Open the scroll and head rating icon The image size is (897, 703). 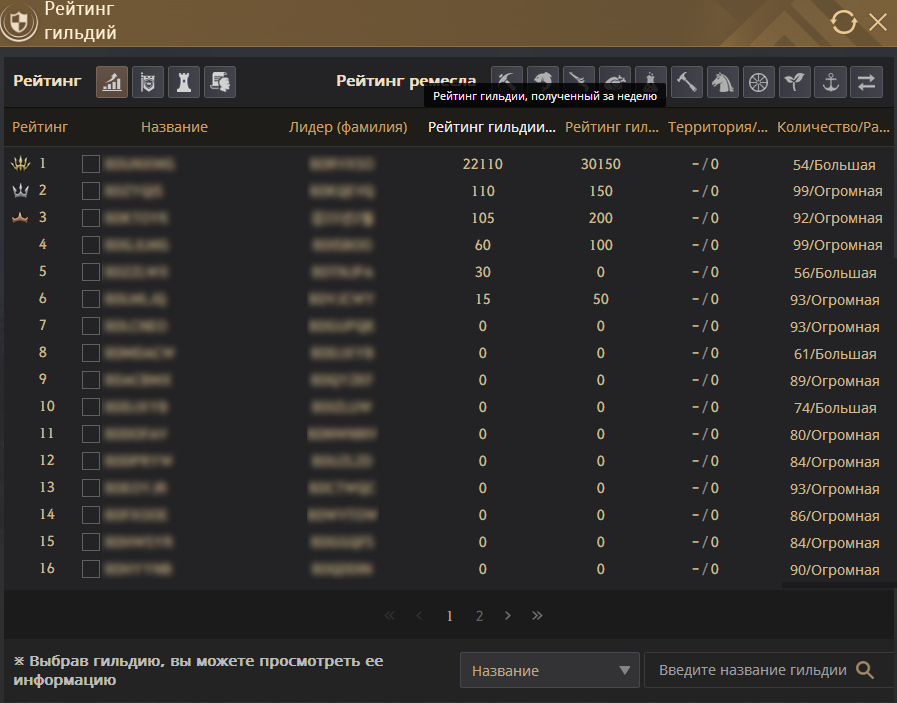(220, 82)
